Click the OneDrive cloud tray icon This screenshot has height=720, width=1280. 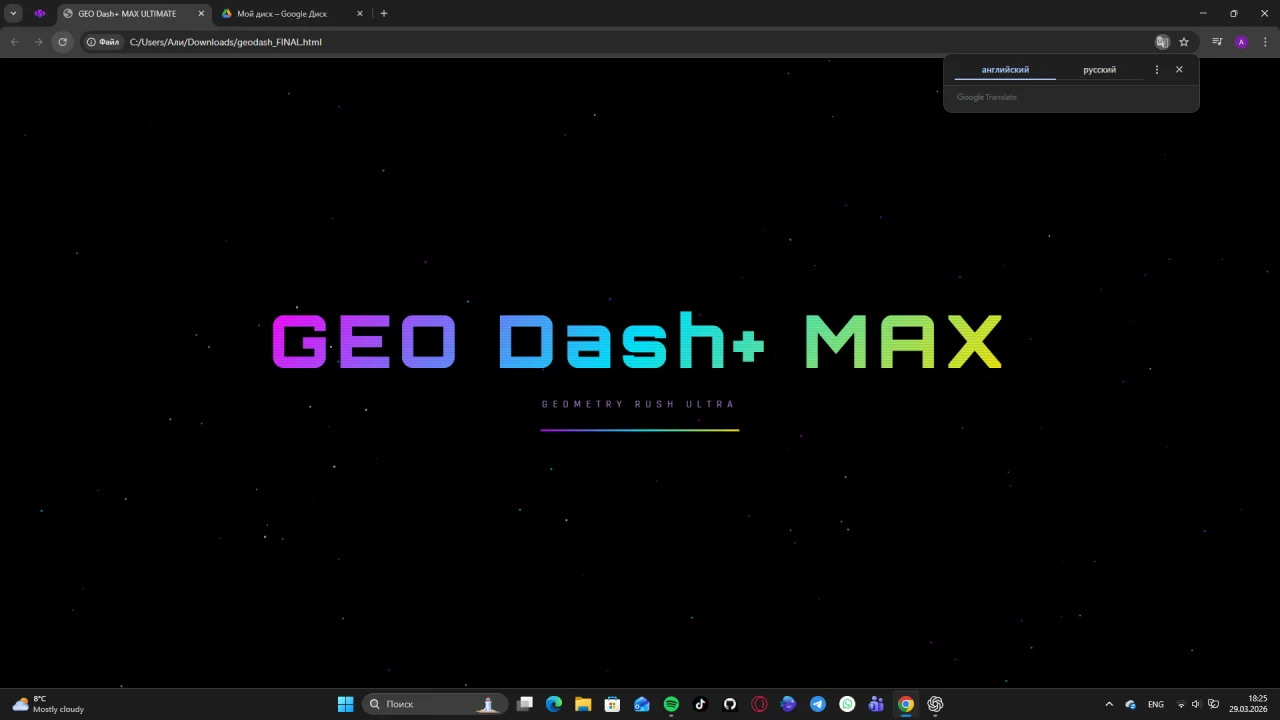coord(1131,704)
